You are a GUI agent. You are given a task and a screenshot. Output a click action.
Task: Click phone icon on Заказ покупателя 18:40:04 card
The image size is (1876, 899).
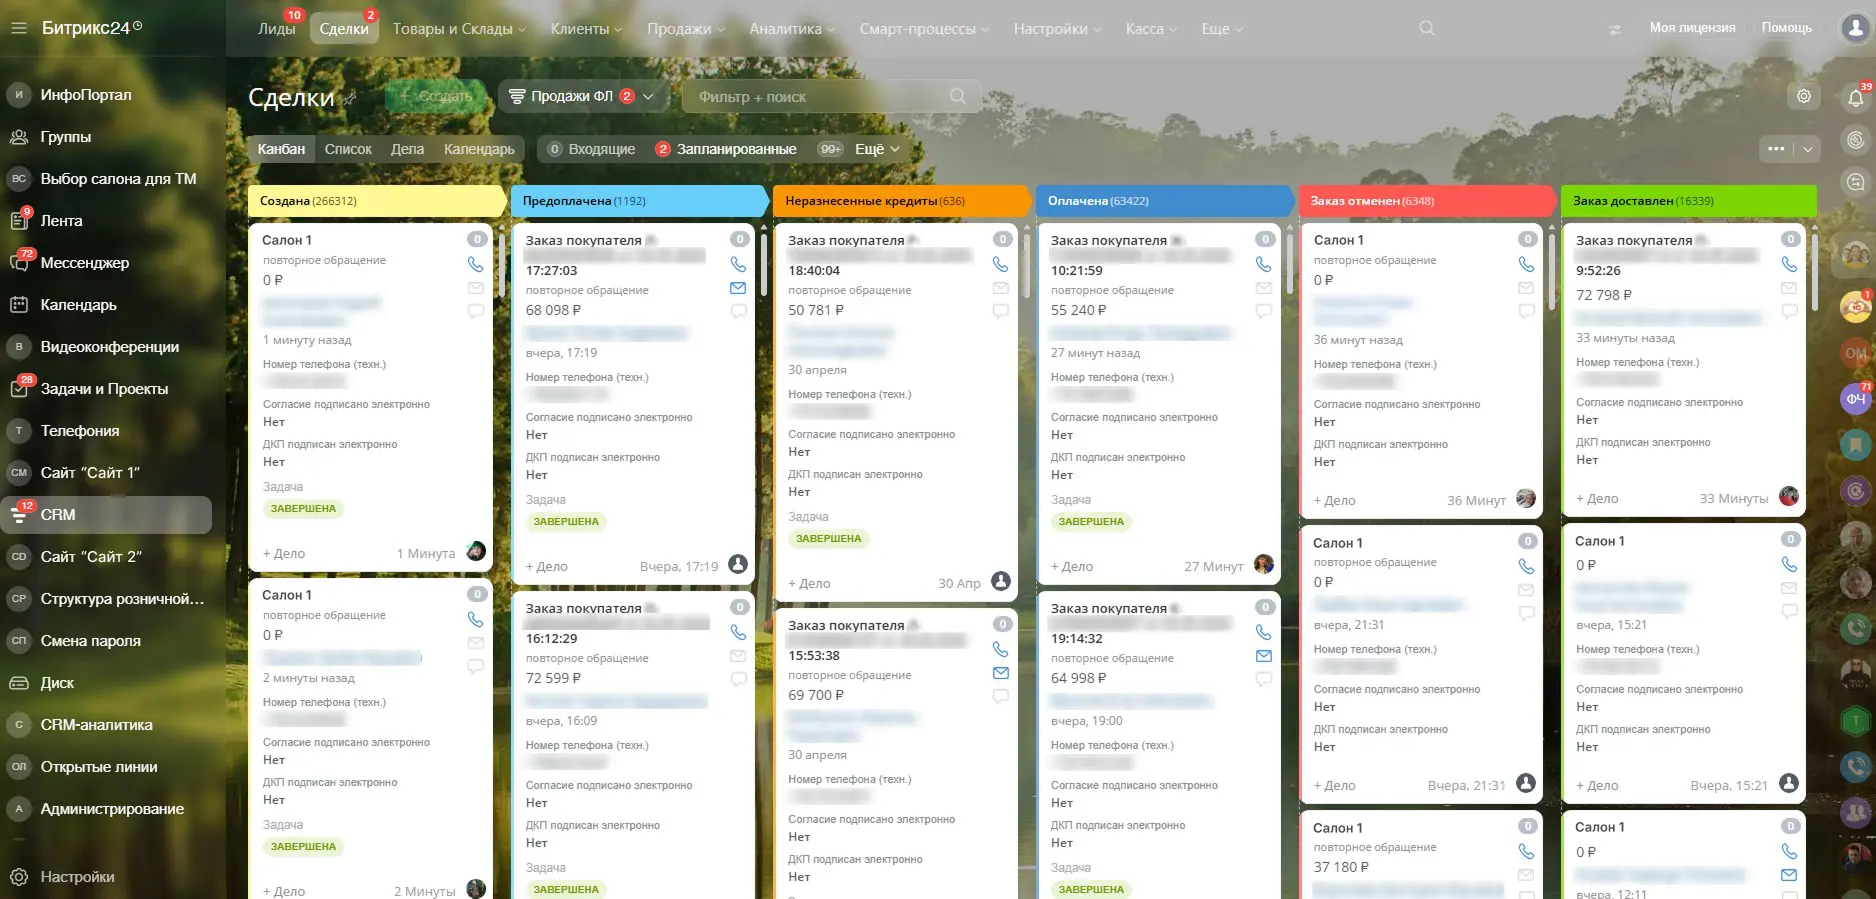point(1000,264)
